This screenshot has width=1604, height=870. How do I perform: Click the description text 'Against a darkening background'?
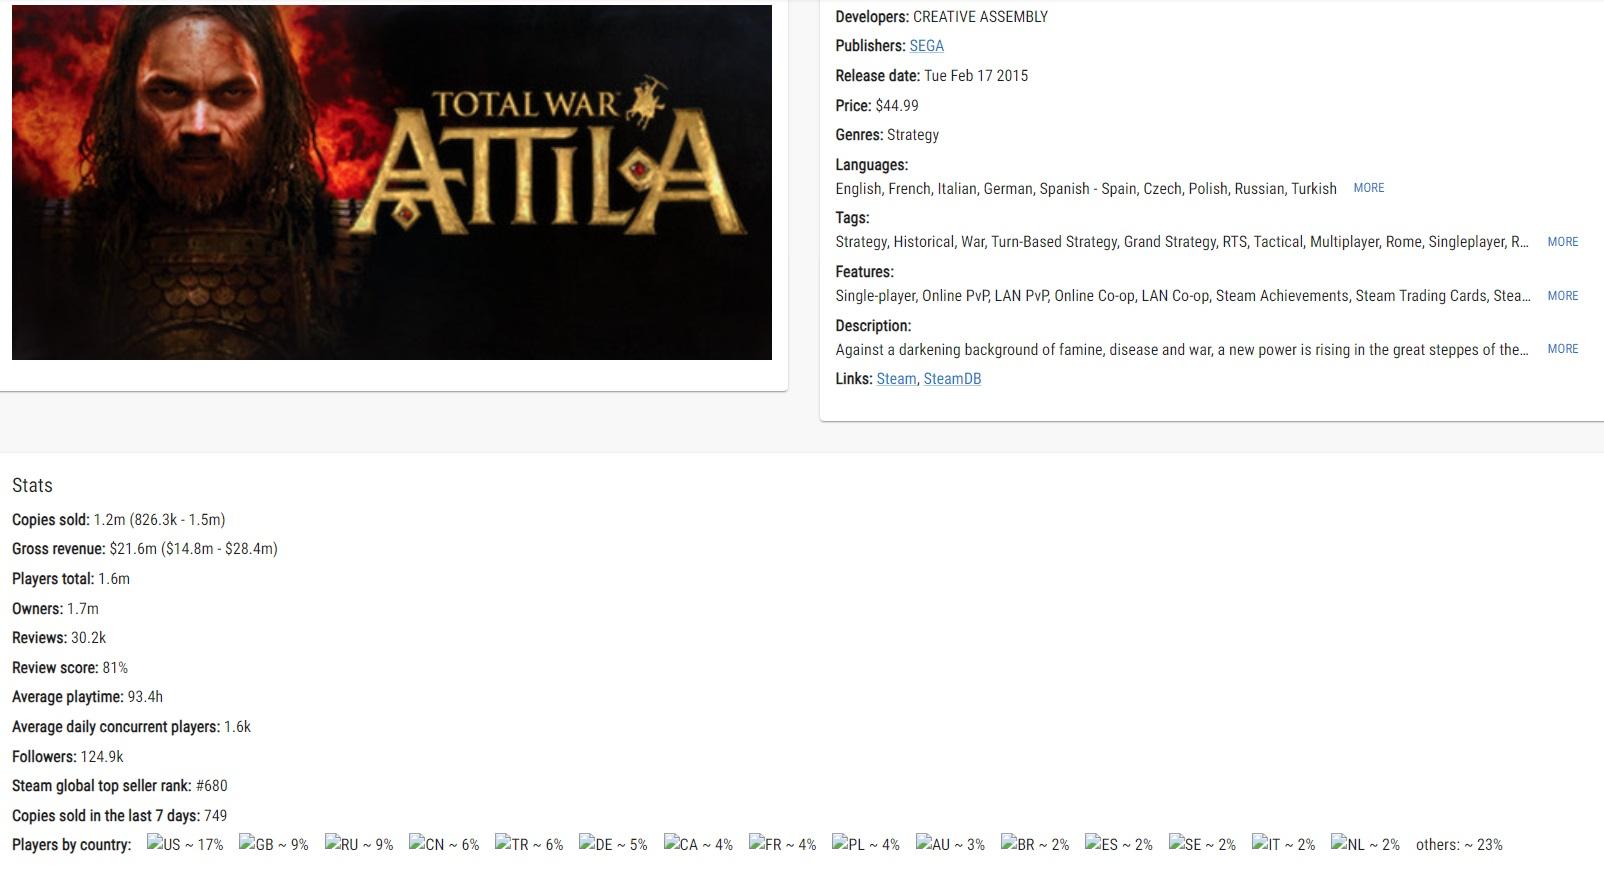(1182, 350)
